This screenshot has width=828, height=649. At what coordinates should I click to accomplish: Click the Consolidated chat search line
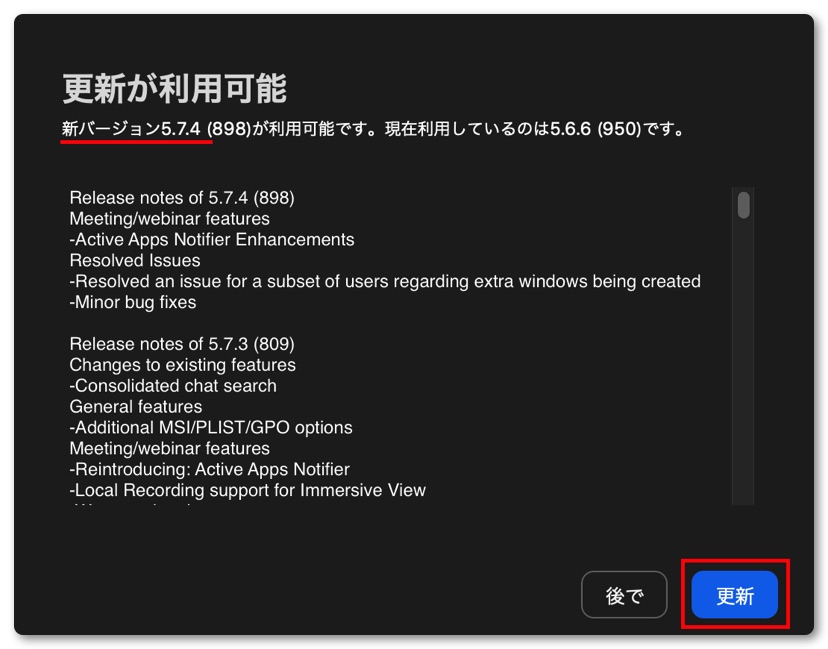pos(173,385)
